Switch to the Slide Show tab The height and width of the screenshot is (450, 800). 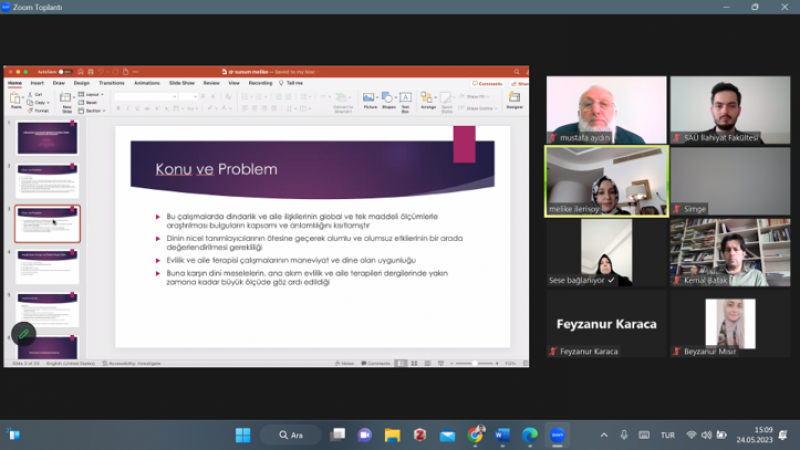pyautogui.click(x=181, y=83)
